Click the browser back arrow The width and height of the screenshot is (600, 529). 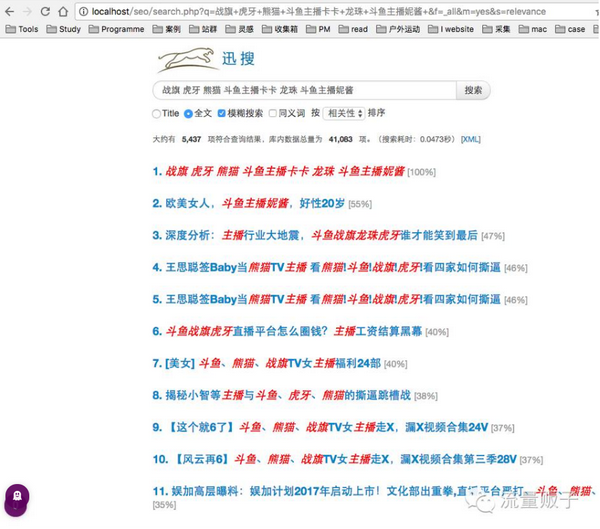[x=10, y=11]
